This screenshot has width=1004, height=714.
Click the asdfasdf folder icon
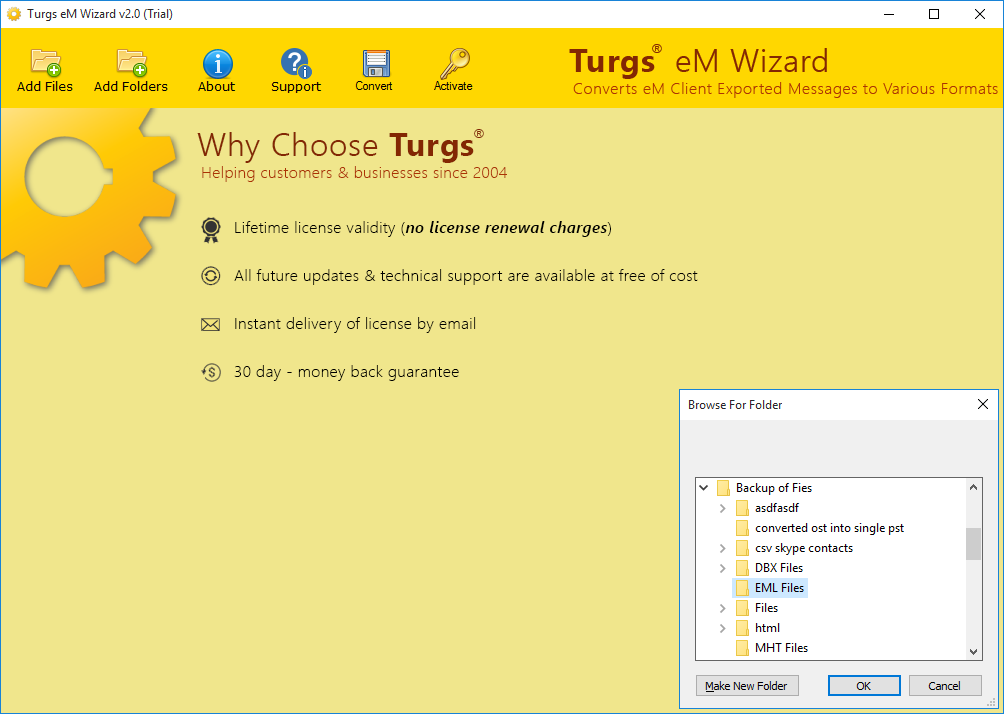pyautogui.click(x=742, y=508)
